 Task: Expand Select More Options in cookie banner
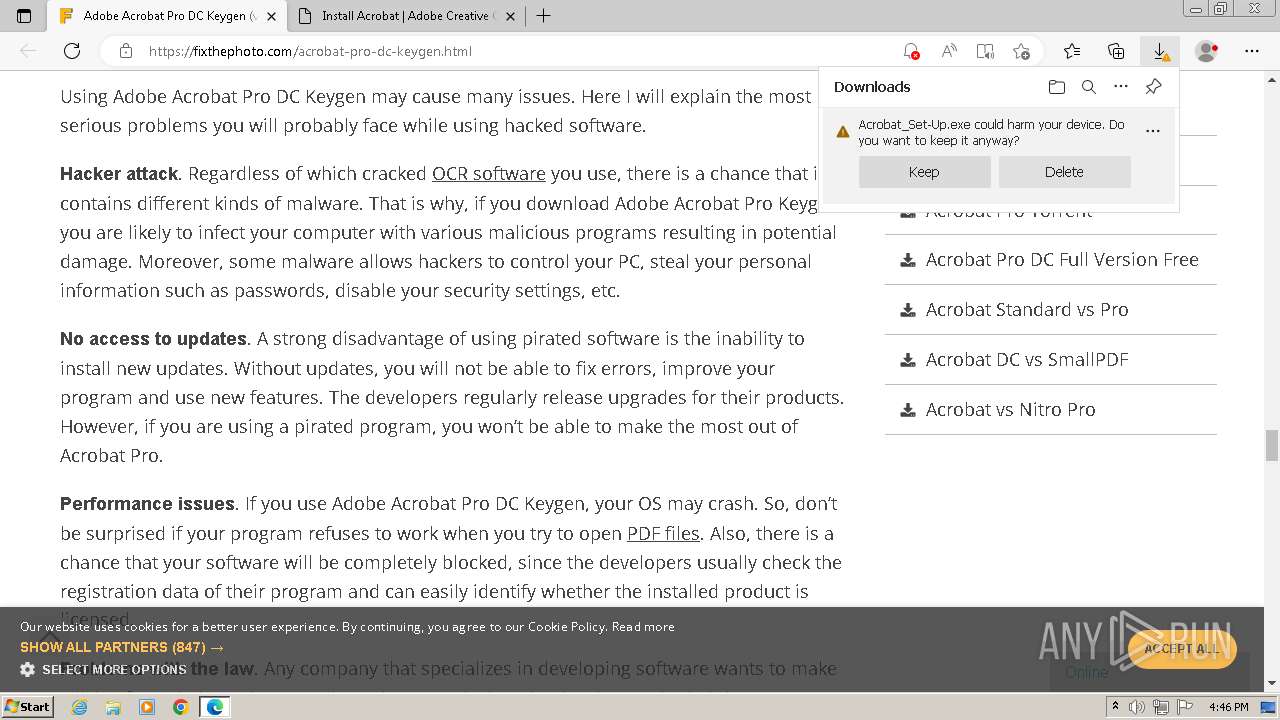(103, 669)
